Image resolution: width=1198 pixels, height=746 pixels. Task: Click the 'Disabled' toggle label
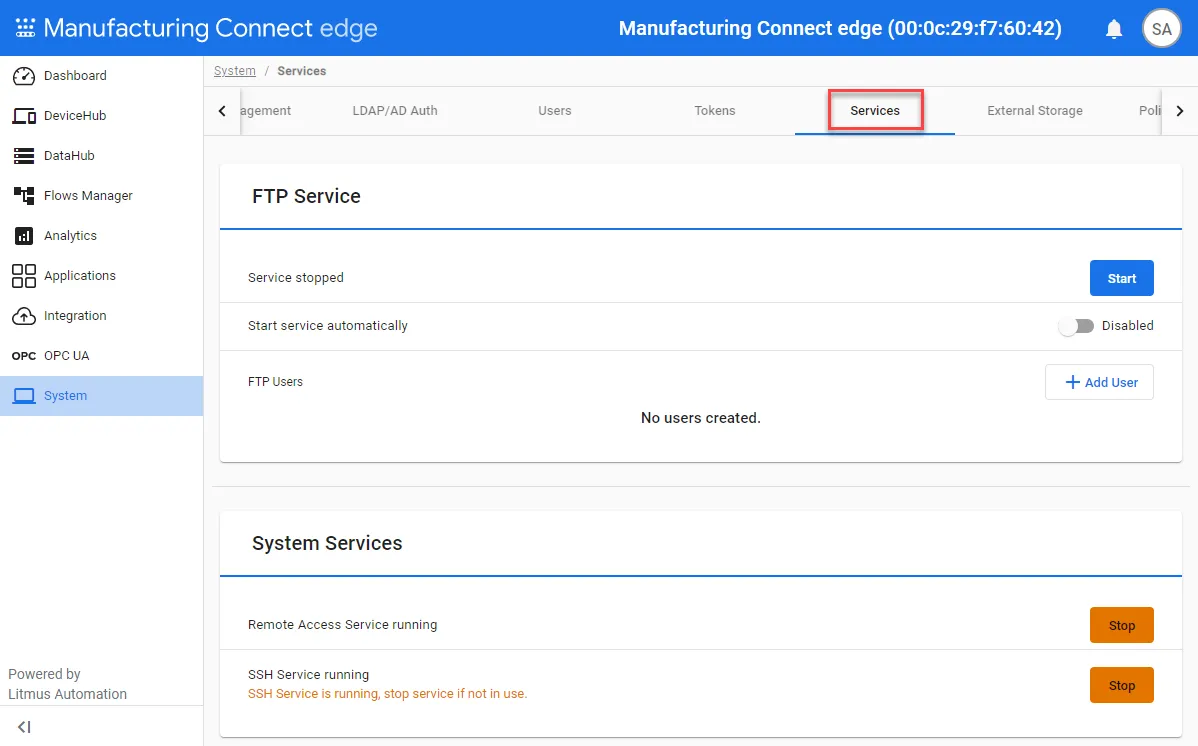tap(1127, 326)
